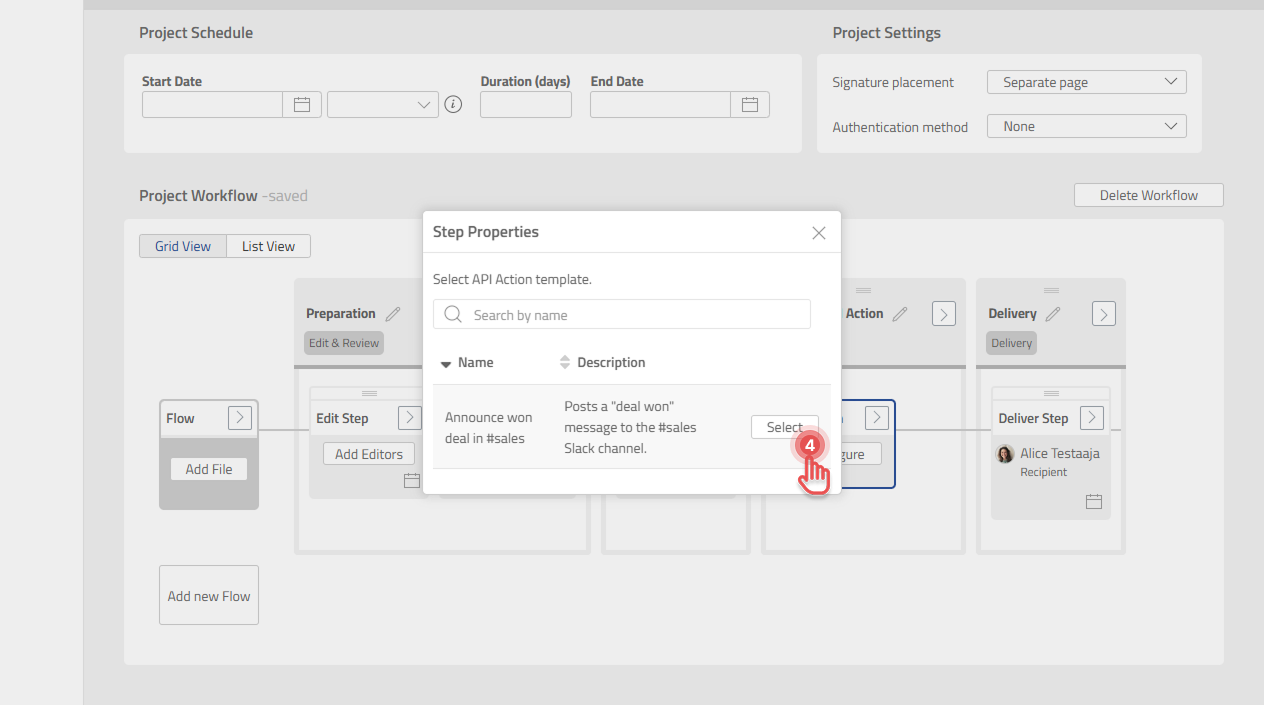Click the calendar icon in the Deliver Step card

pyautogui.click(x=1094, y=501)
